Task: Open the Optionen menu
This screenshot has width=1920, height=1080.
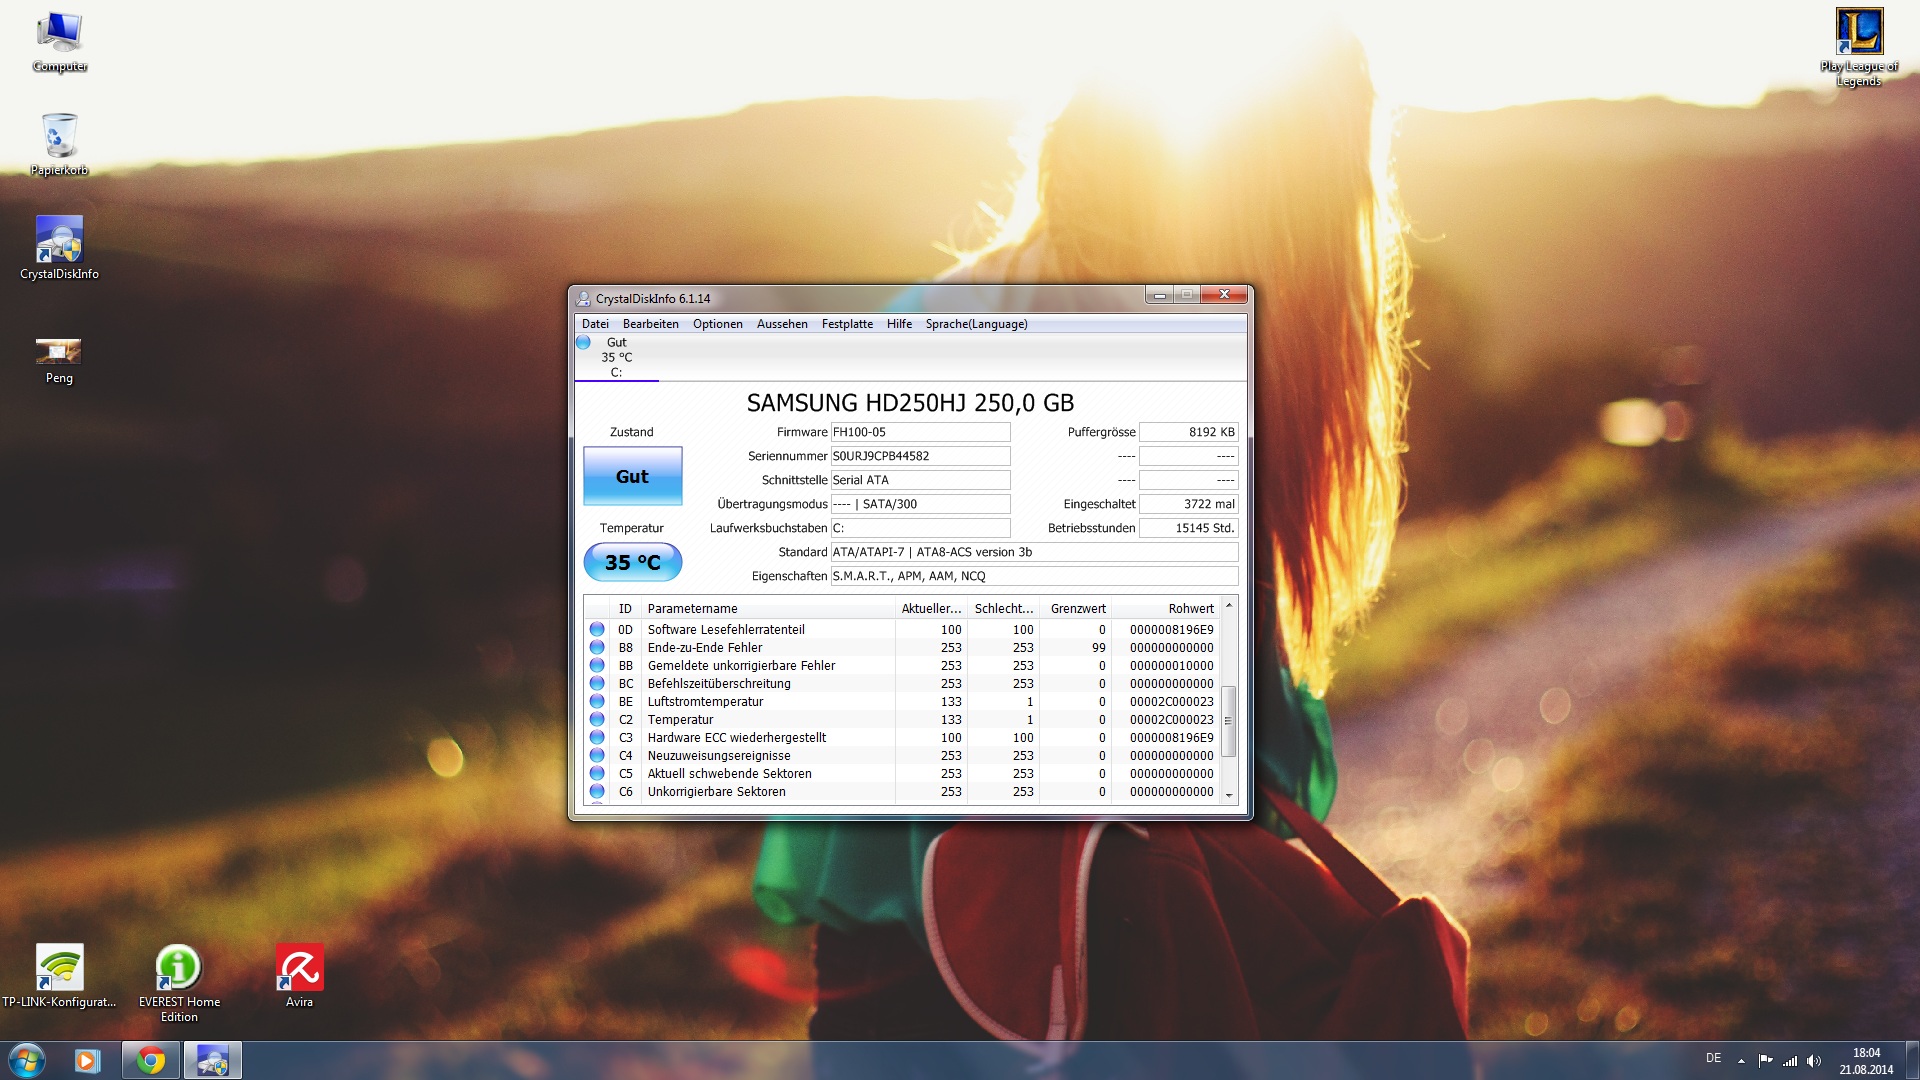Action: (x=717, y=324)
